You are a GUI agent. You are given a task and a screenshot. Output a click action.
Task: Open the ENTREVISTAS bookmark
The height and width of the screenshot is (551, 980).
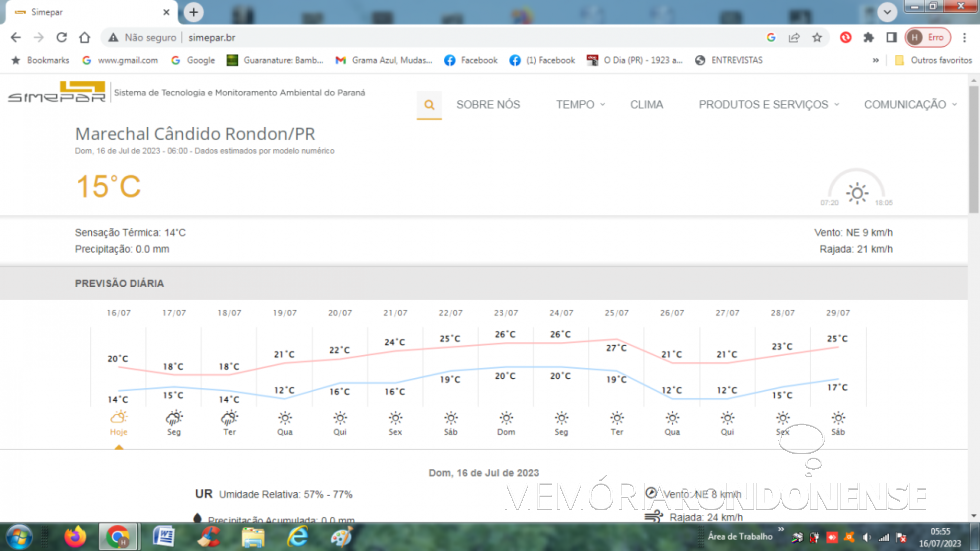(729, 60)
